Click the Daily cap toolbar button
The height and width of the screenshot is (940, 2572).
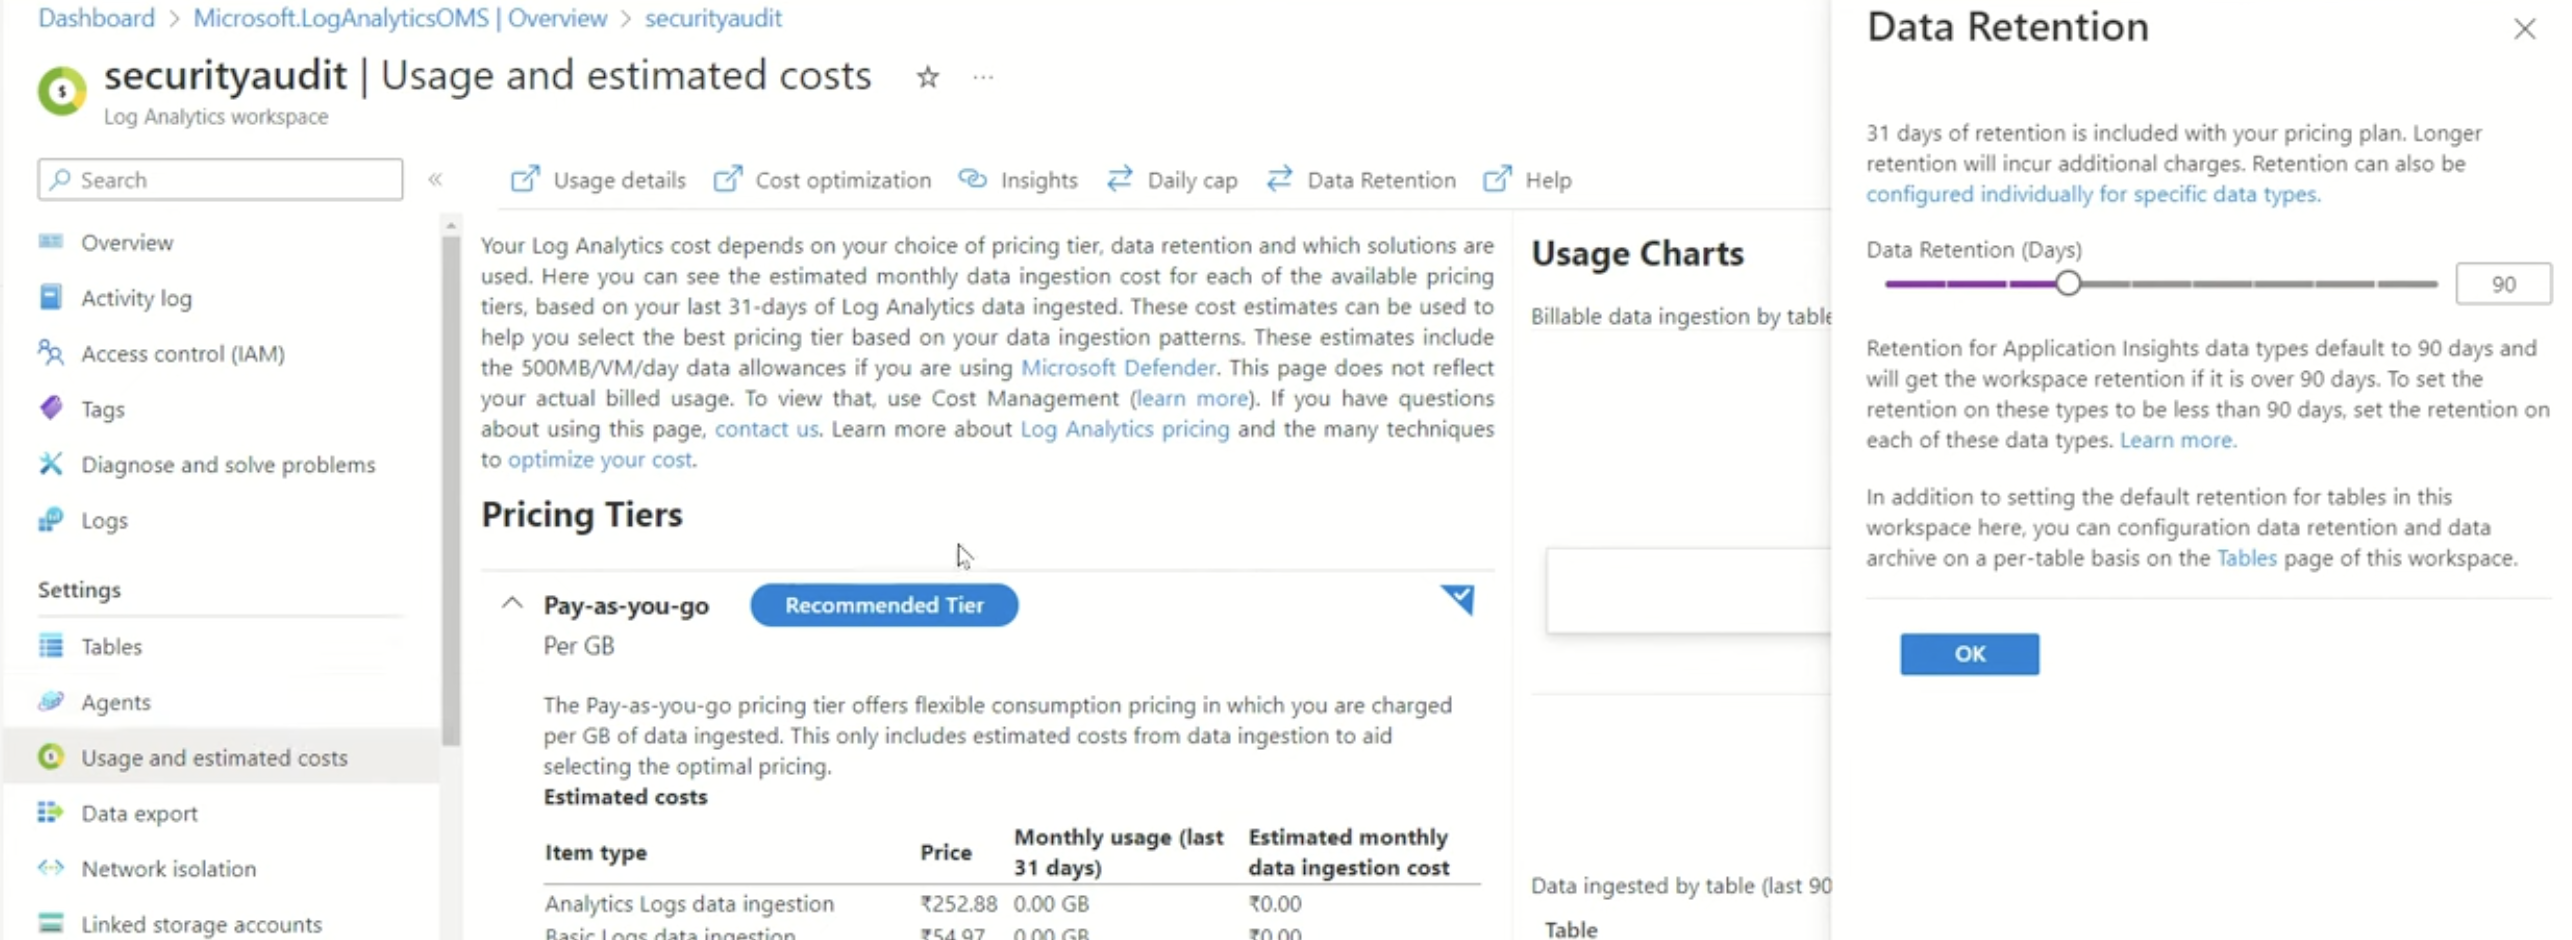pyautogui.click(x=1172, y=180)
